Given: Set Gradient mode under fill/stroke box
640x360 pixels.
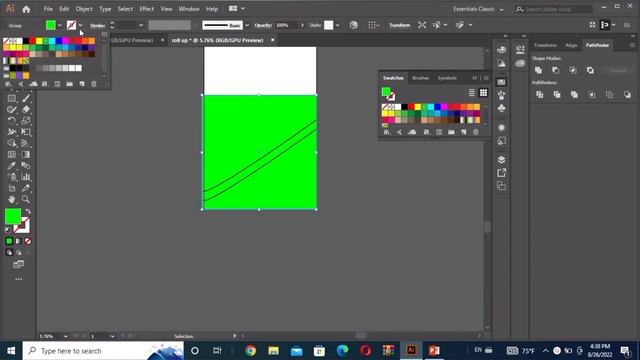Looking at the screenshot, I should [x=18, y=241].
